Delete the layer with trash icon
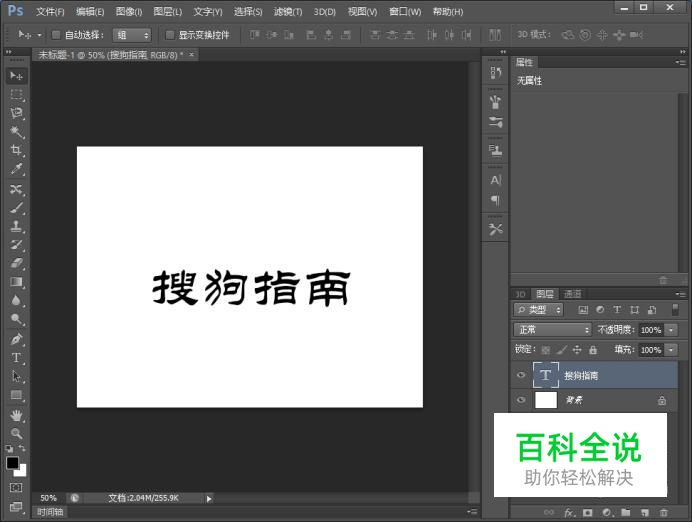Viewport: 692px width, 522px height. (663, 513)
